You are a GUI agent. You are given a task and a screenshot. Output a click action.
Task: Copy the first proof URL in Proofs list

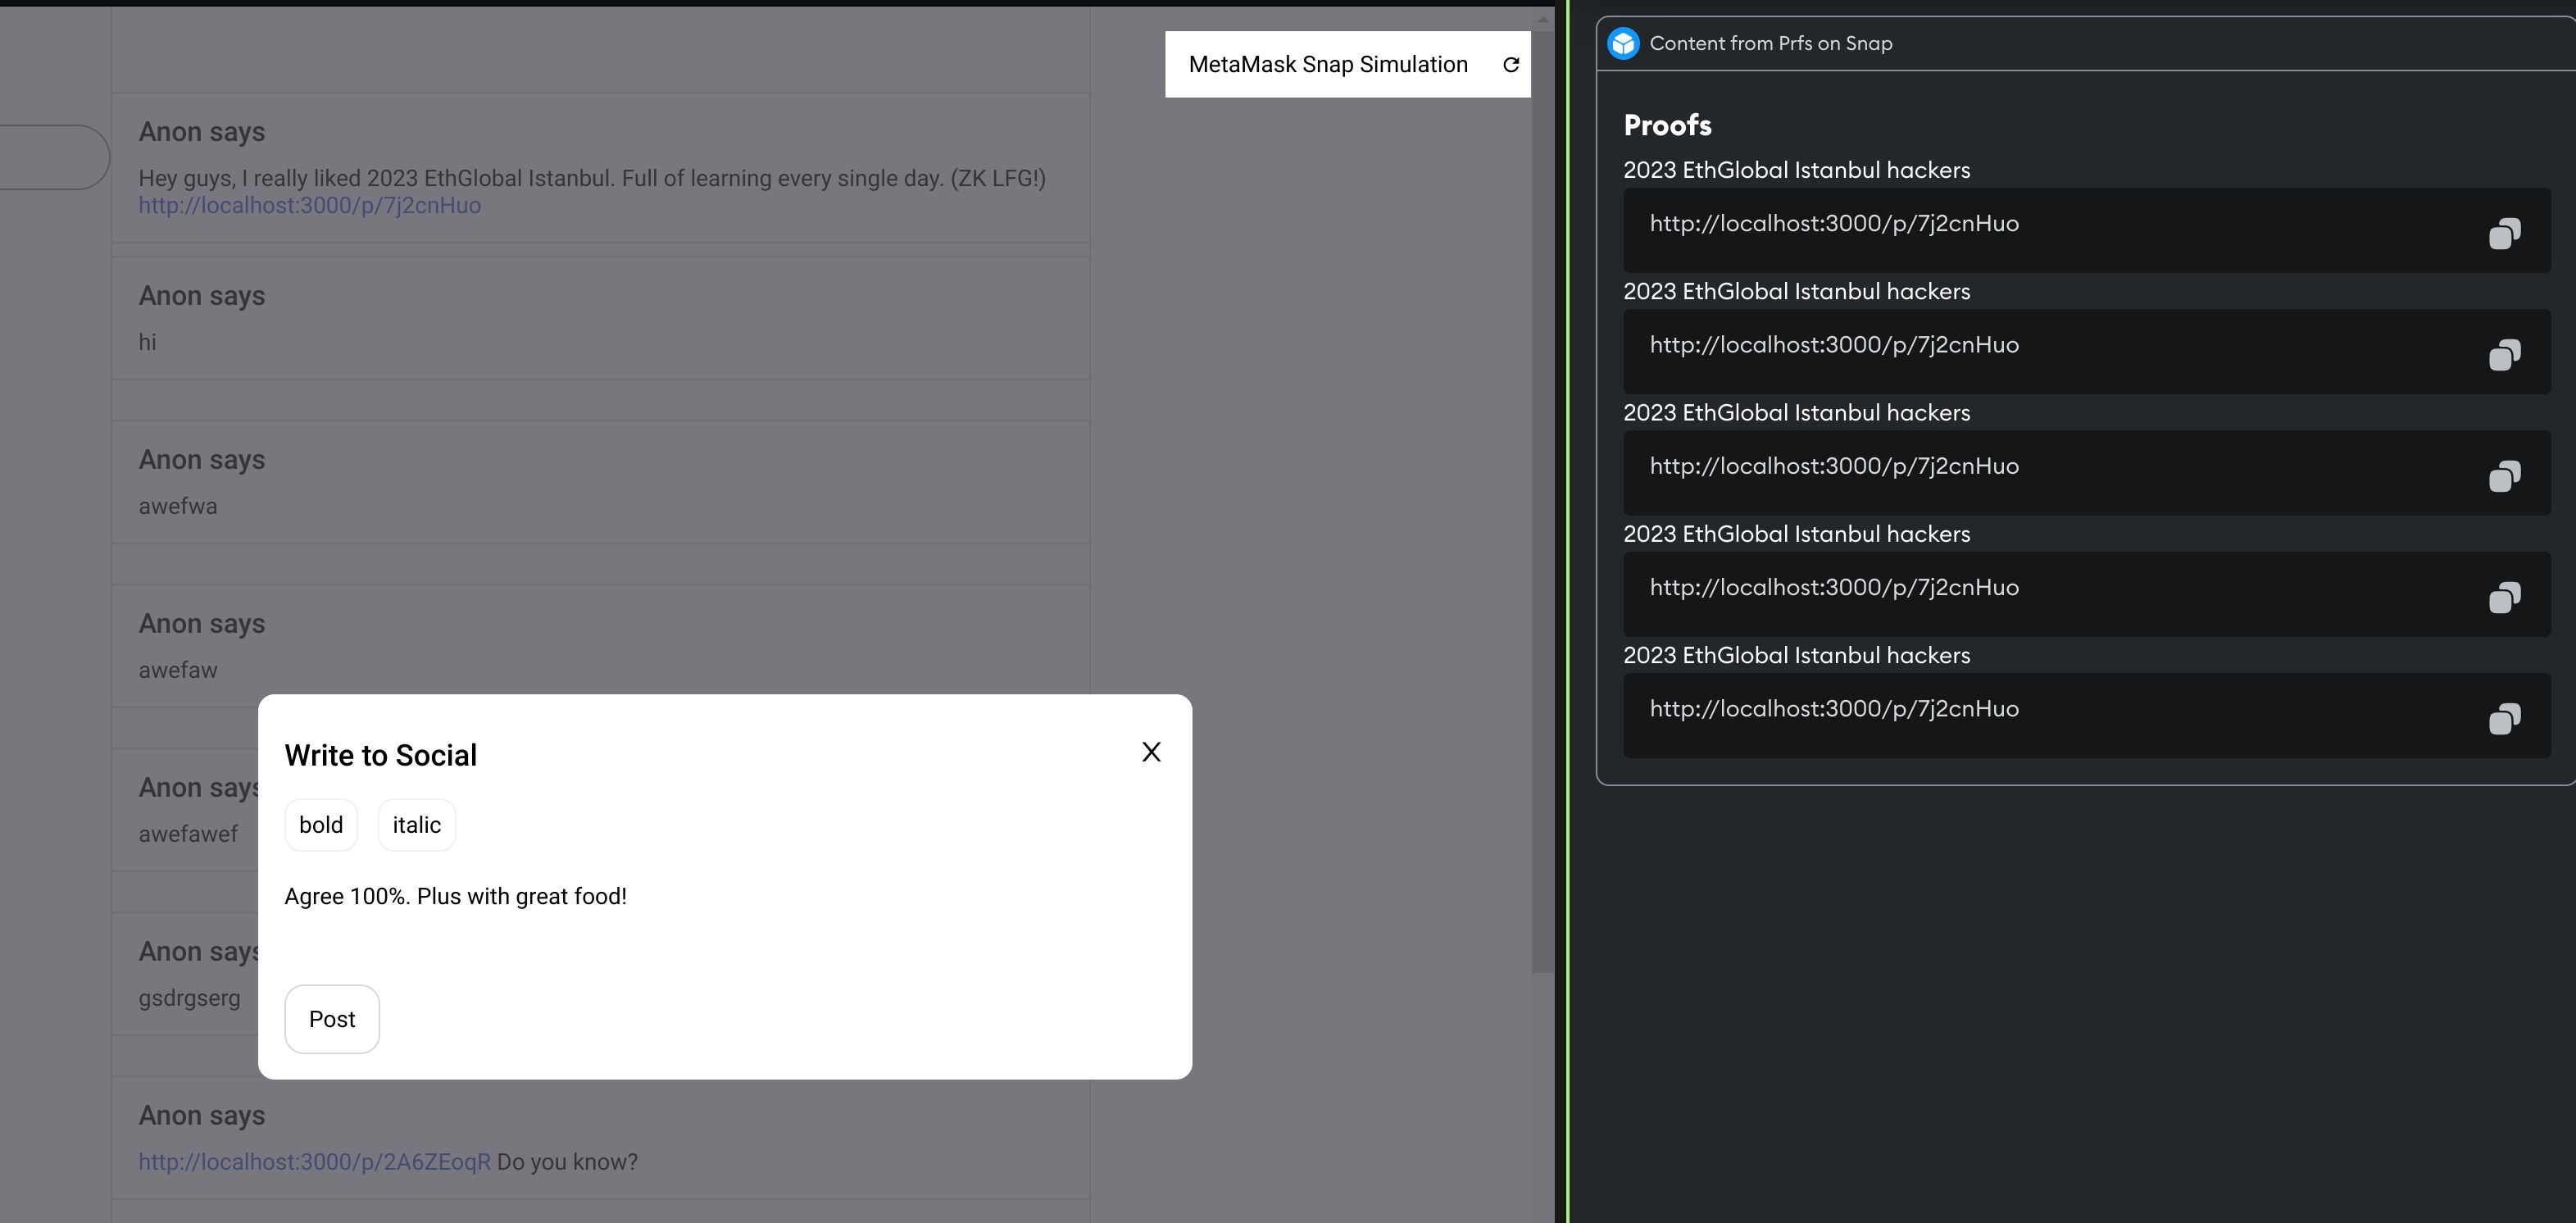pos(2504,233)
